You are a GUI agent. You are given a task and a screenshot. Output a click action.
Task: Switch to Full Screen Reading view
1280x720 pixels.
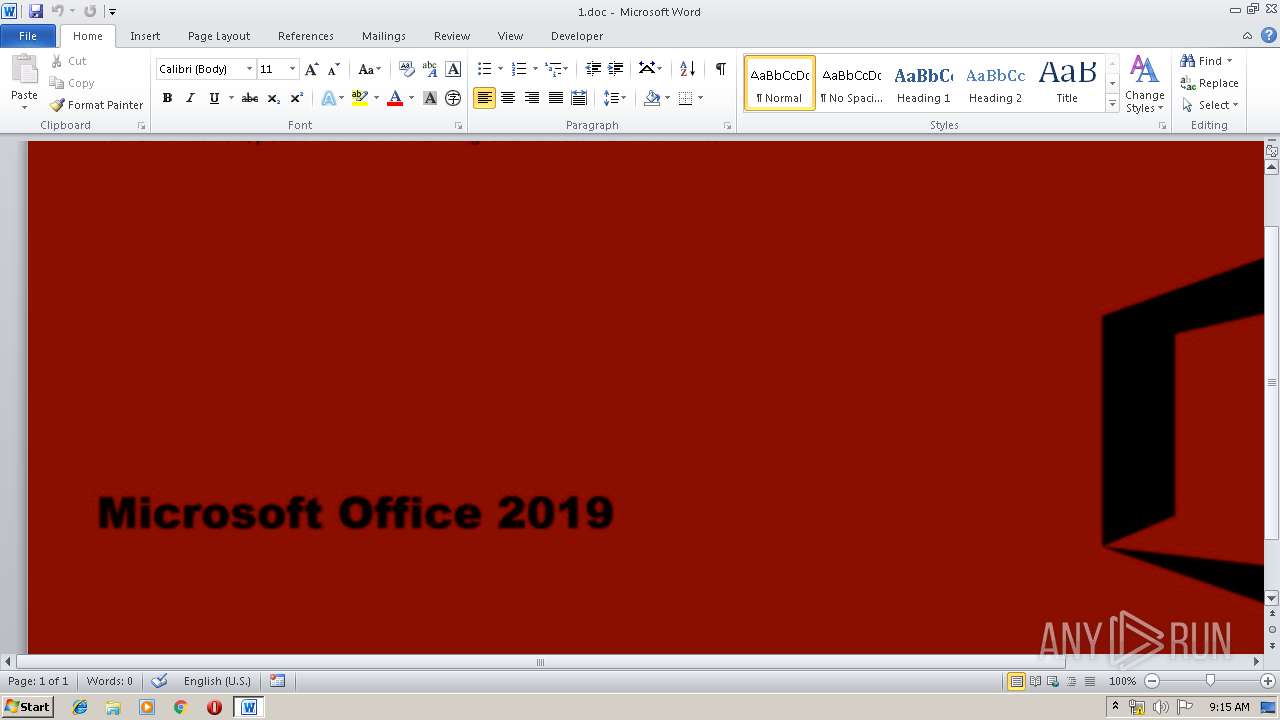[x=1034, y=681]
